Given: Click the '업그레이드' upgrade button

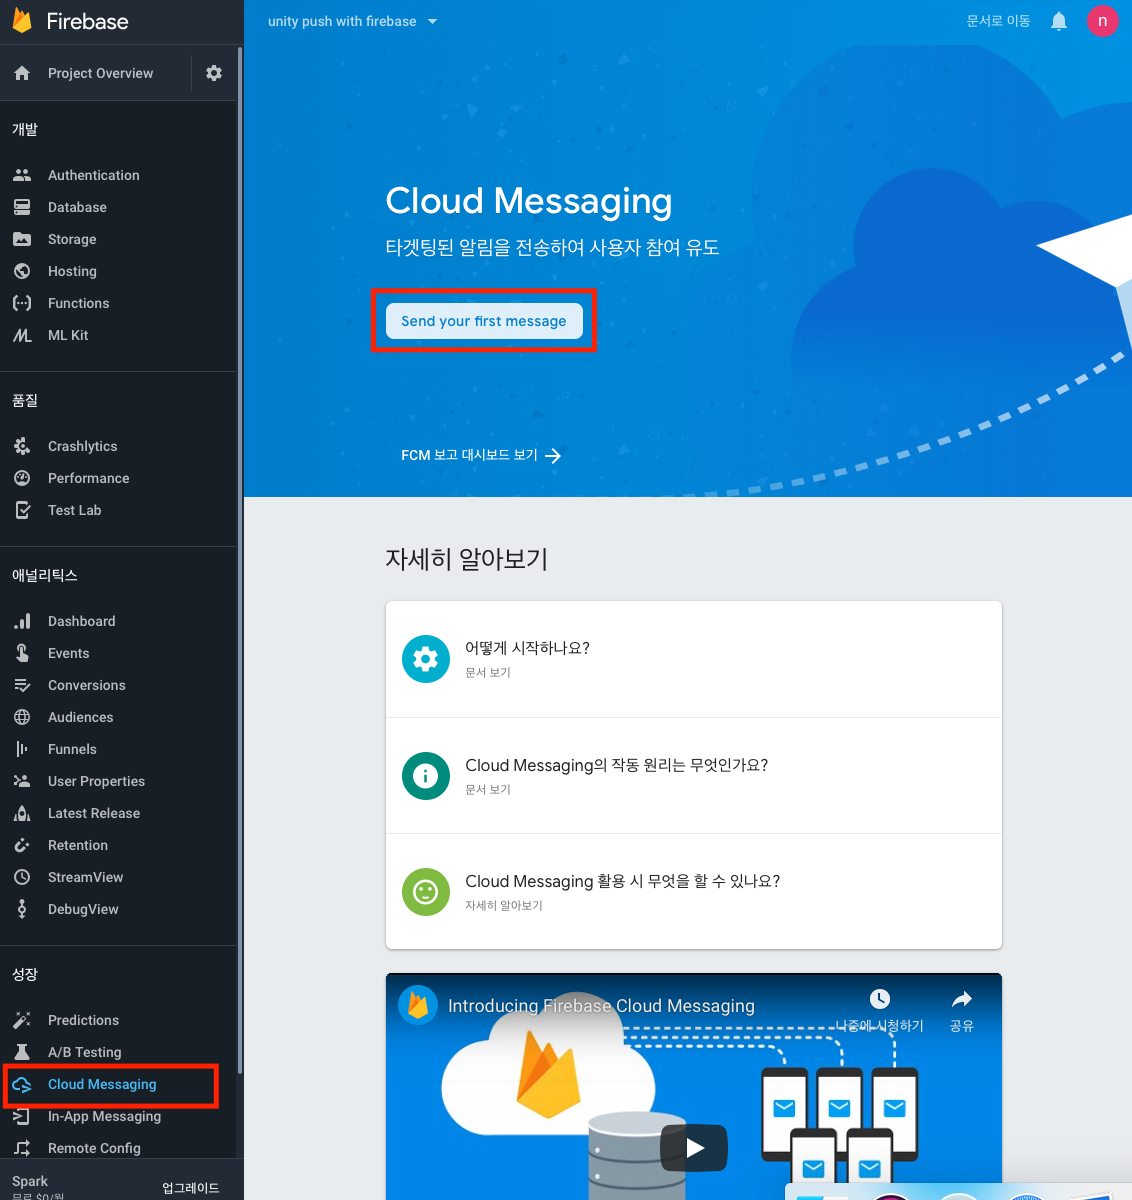Looking at the screenshot, I should [191, 1188].
